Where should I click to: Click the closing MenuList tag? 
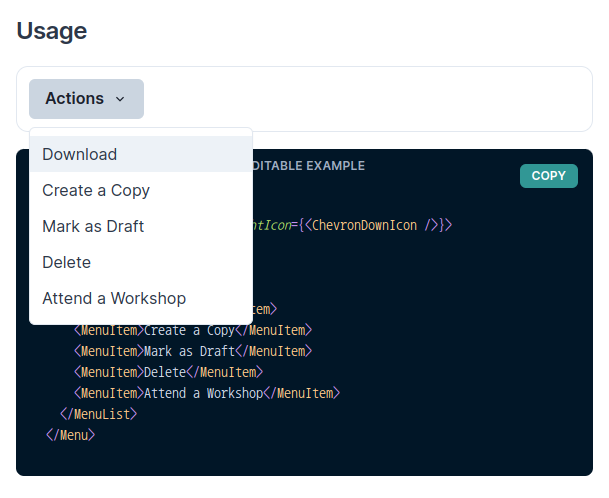click(x=98, y=414)
